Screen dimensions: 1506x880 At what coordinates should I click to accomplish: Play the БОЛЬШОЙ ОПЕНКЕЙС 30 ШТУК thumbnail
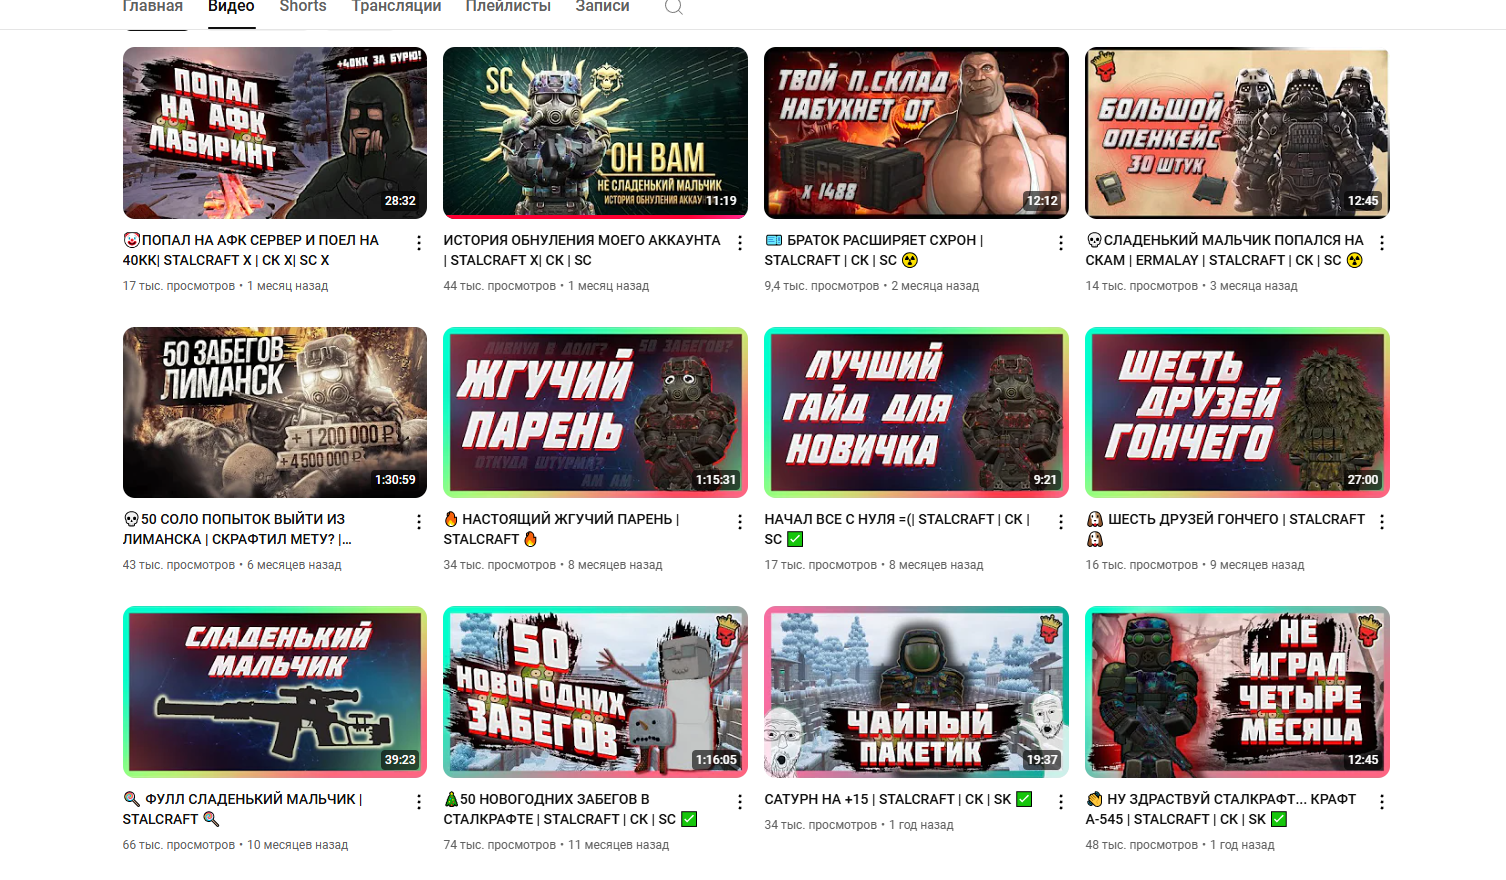[x=1237, y=133]
